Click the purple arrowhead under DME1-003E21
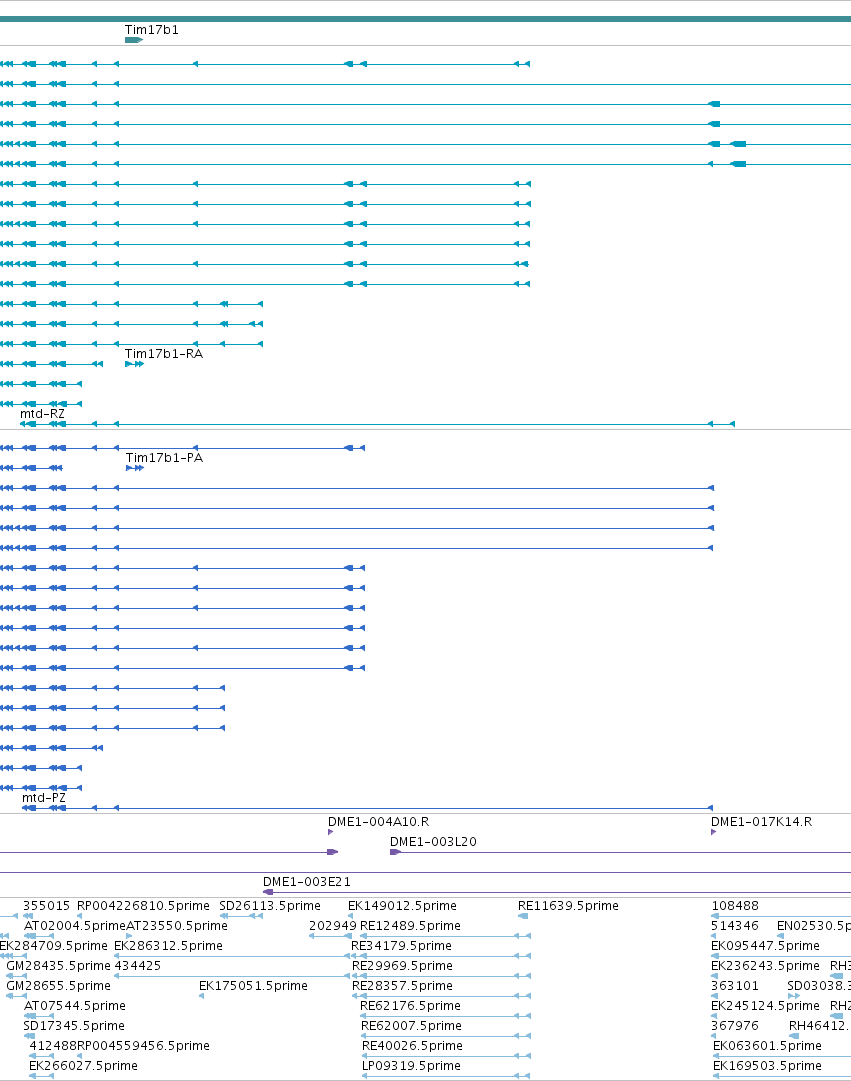 pos(268,892)
